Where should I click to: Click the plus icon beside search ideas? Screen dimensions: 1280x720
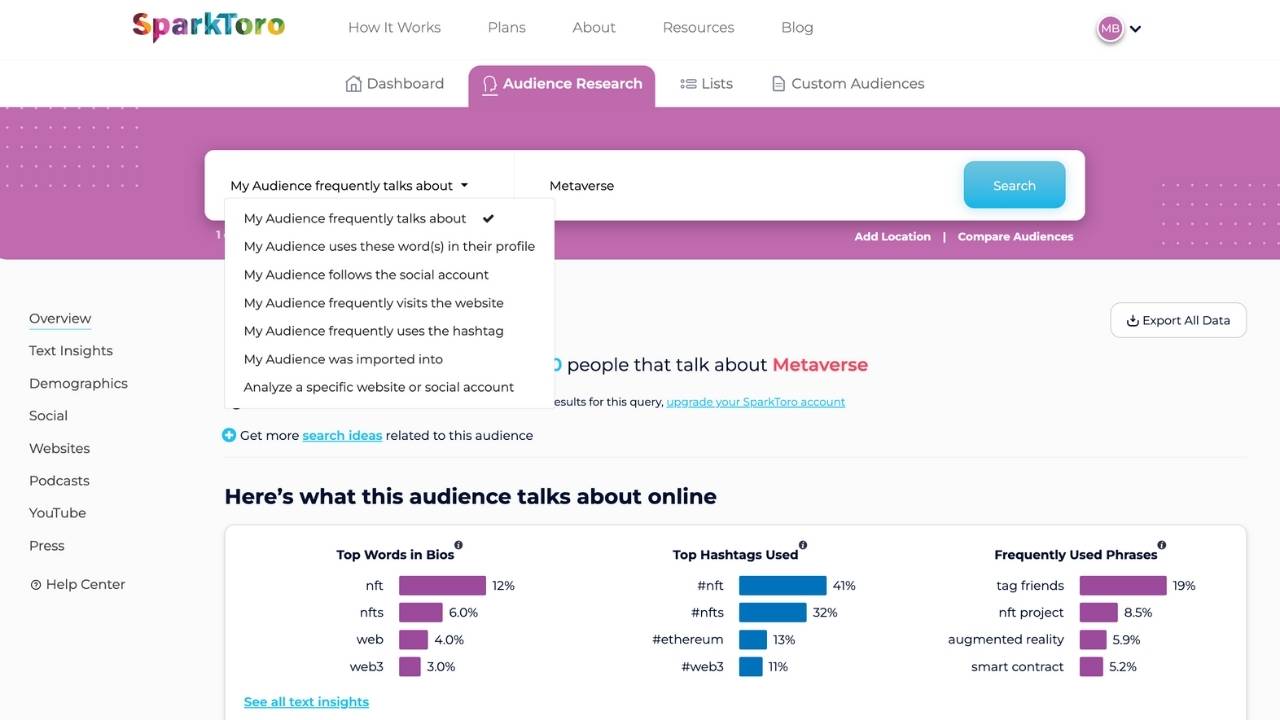[x=229, y=435]
